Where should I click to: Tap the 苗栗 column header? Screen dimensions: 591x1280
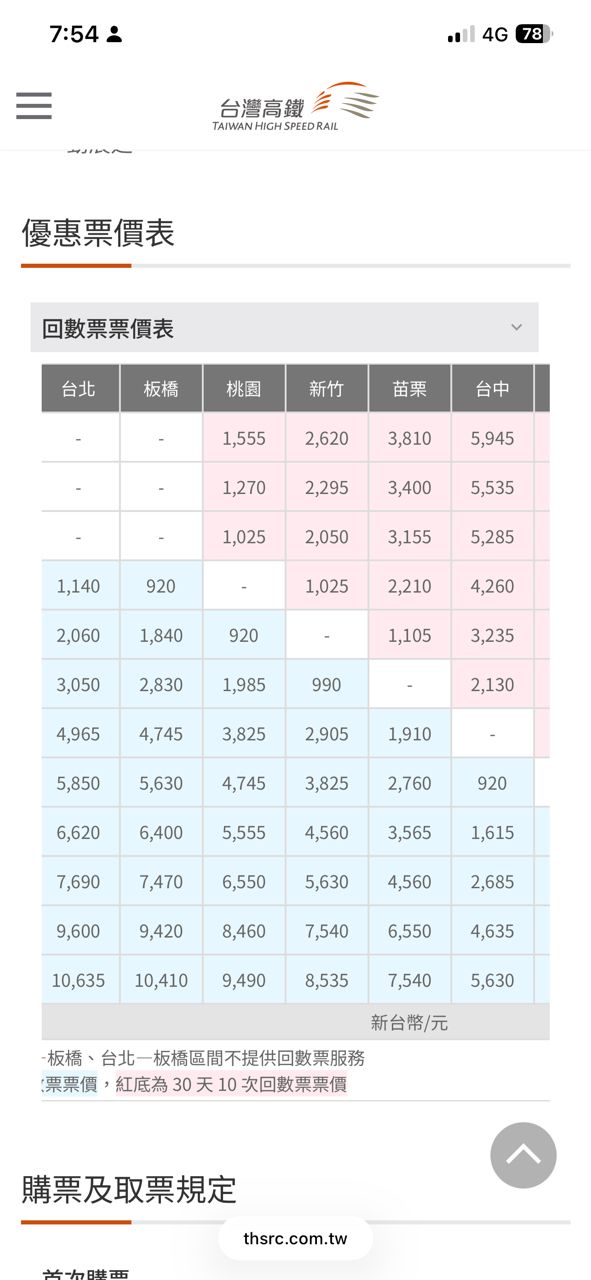[x=410, y=389]
